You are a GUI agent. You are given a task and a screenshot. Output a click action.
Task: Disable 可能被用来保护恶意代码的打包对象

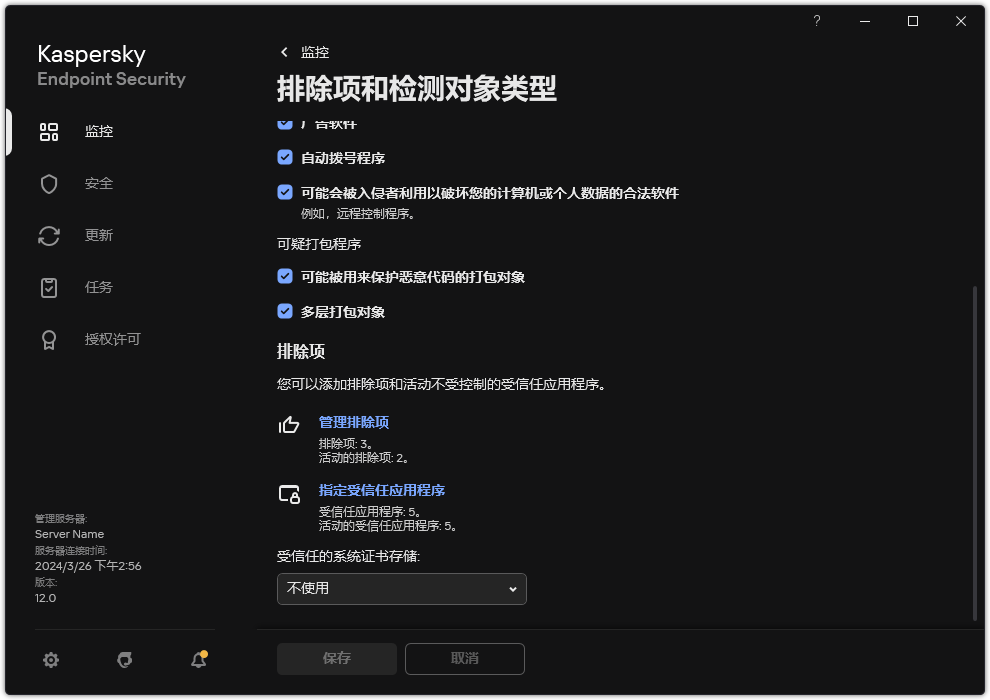click(x=284, y=277)
